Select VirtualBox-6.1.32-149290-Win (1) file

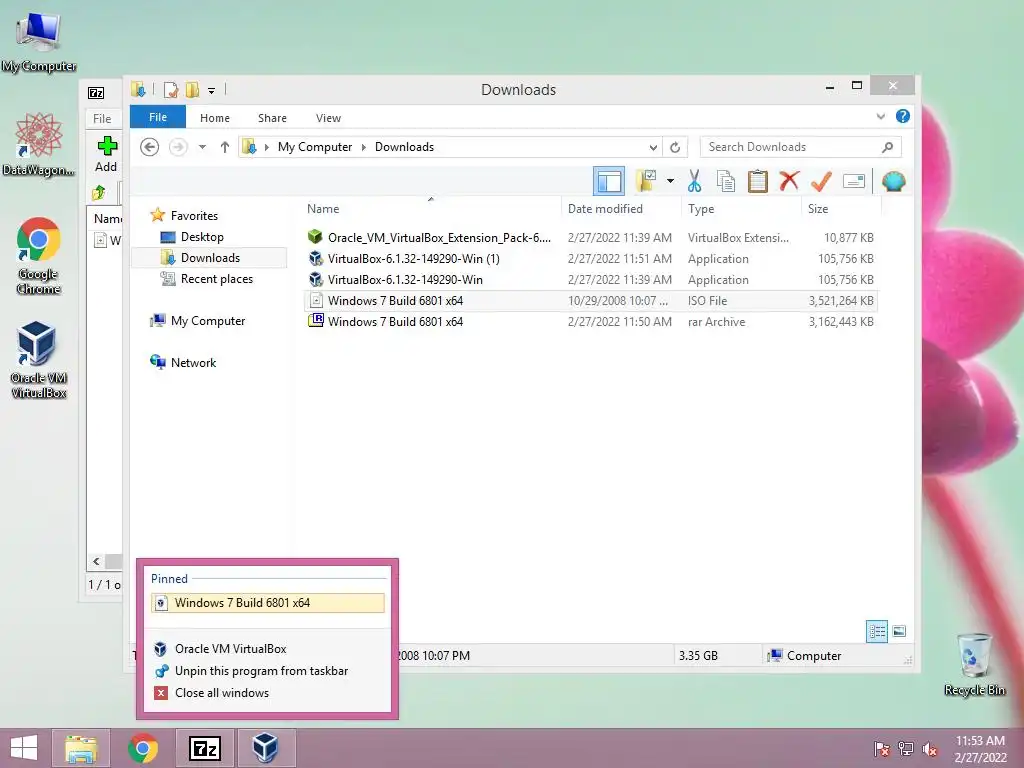point(591,259)
